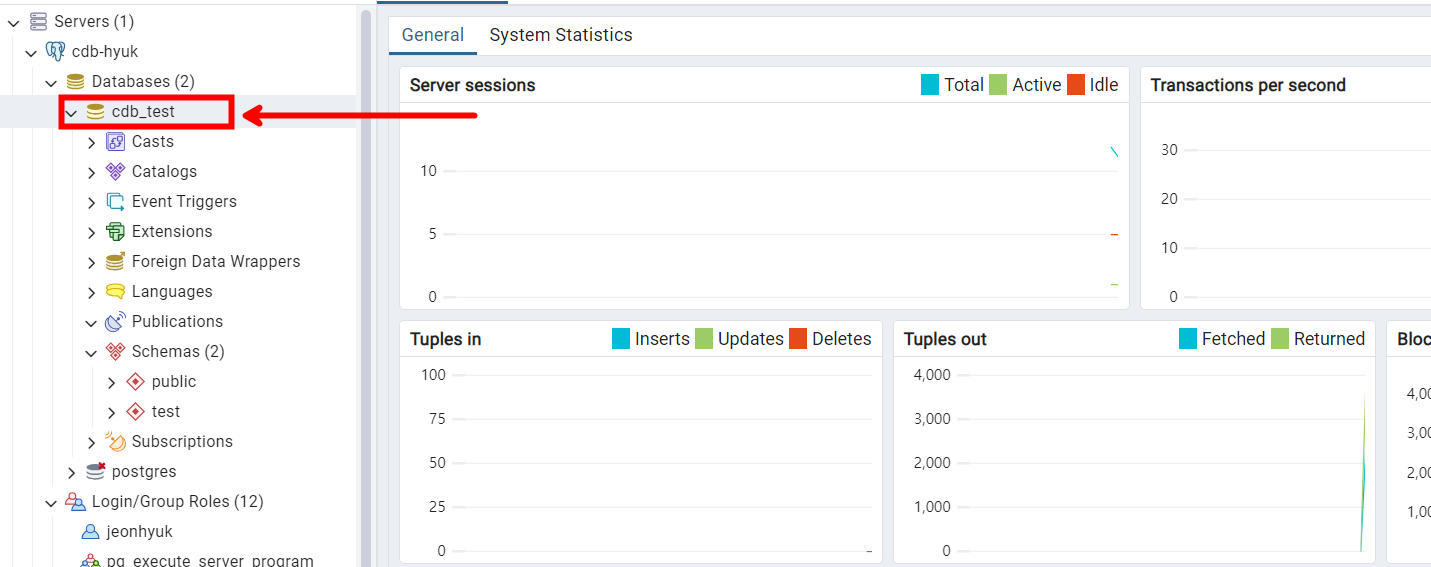
Task: Click the Publications icon
Action: 115,322
